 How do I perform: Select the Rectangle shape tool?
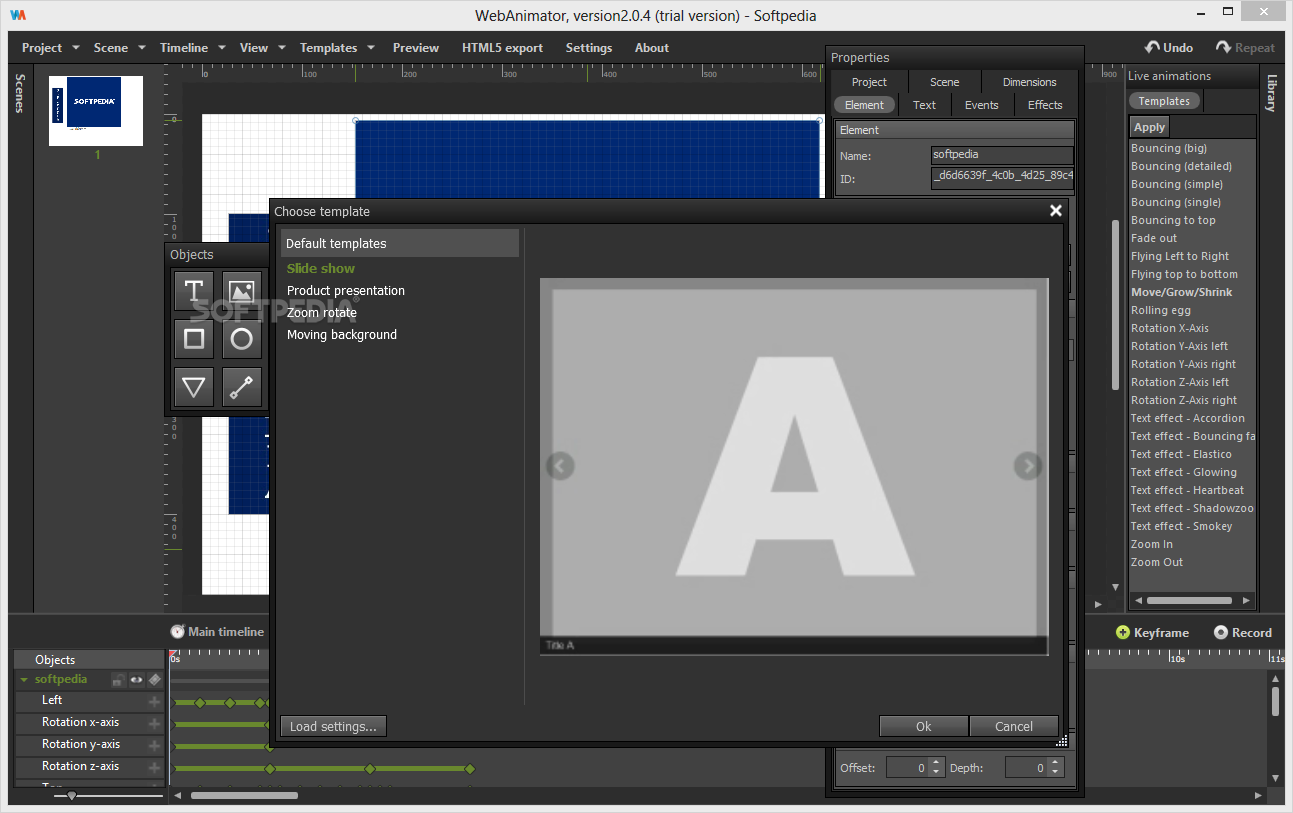194,339
